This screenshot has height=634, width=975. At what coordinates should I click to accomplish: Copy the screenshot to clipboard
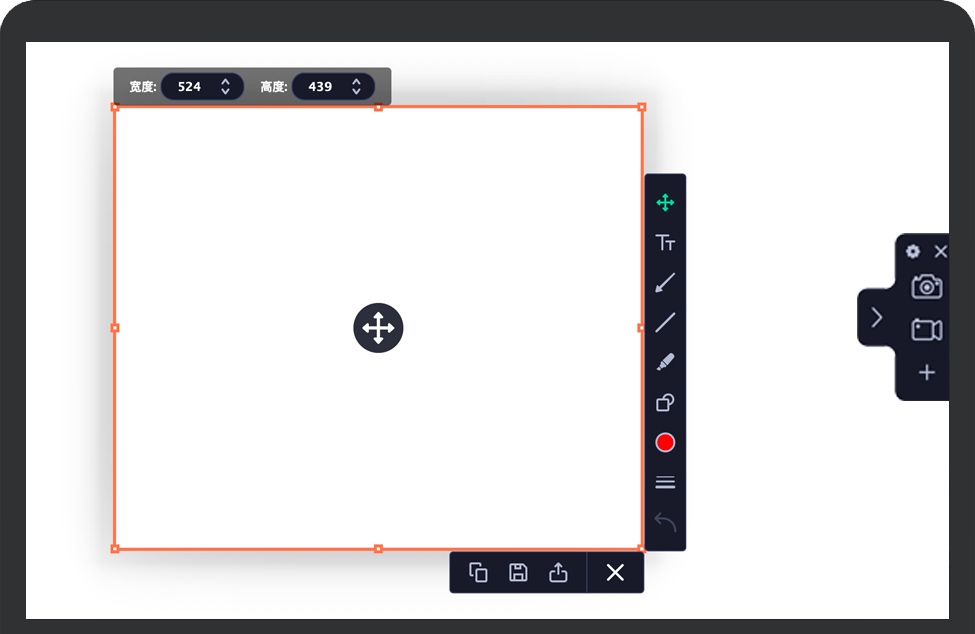(x=478, y=572)
